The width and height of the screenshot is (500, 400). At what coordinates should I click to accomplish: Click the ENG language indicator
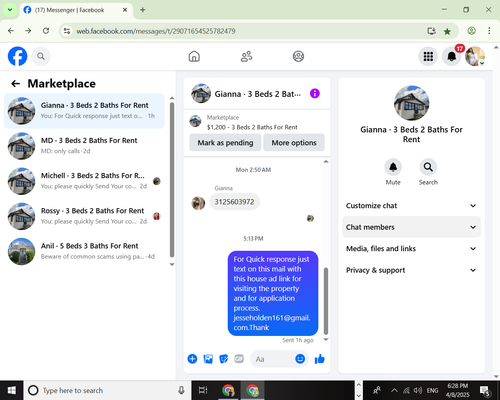pyautogui.click(x=432, y=390)
